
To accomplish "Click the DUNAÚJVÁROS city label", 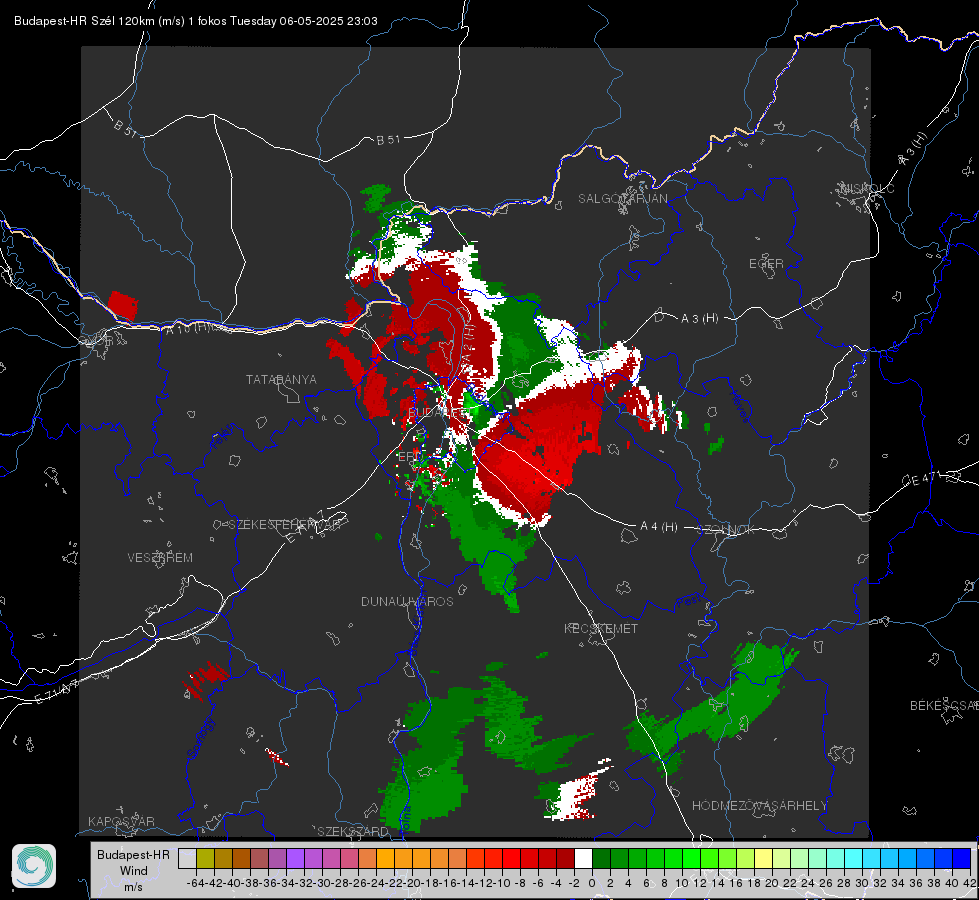I will [407, 601].
